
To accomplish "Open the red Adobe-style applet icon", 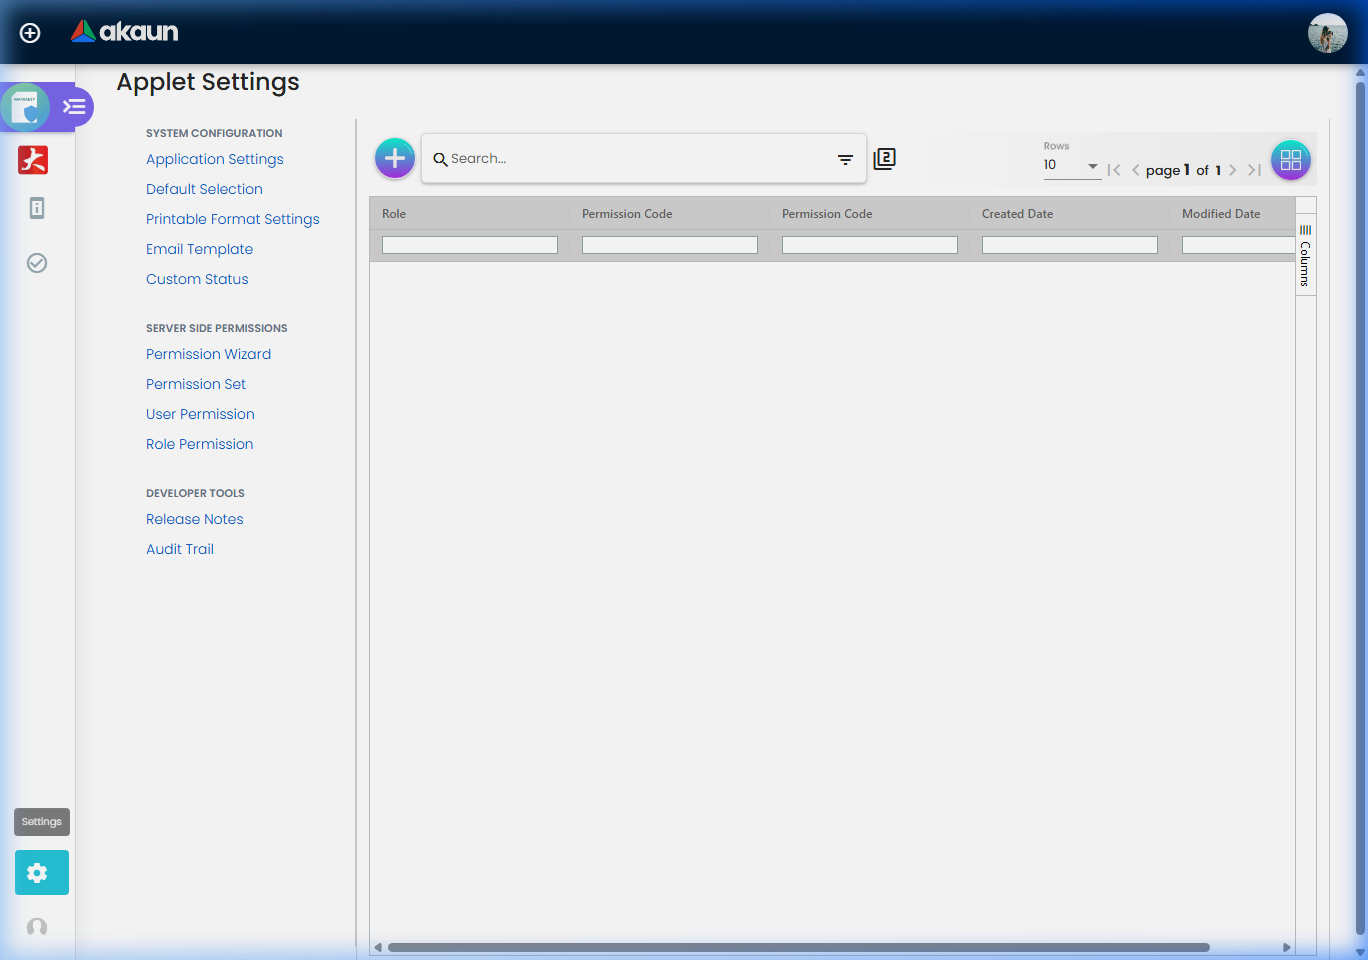I will (33, 160).
